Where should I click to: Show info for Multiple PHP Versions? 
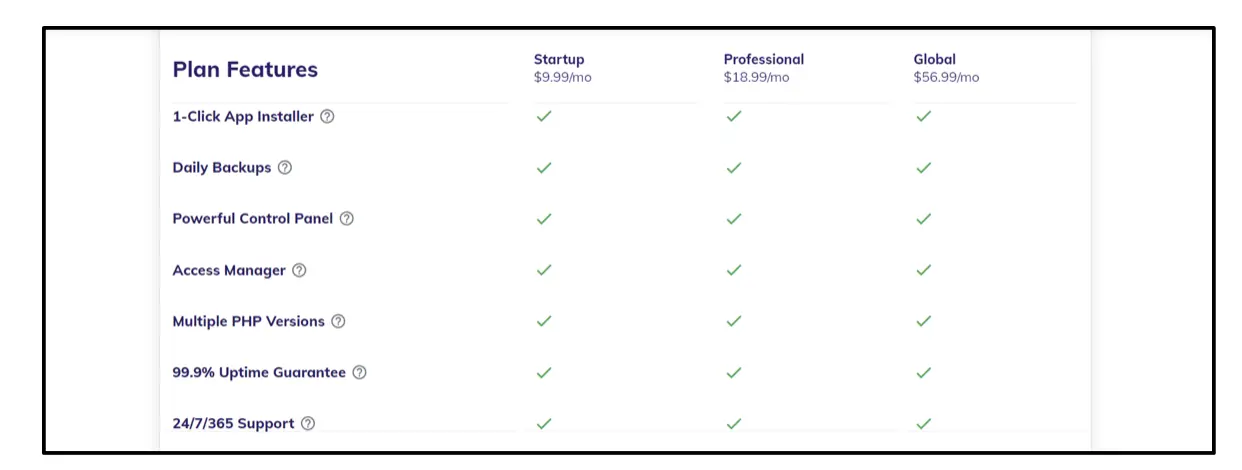tap(338, 321)
